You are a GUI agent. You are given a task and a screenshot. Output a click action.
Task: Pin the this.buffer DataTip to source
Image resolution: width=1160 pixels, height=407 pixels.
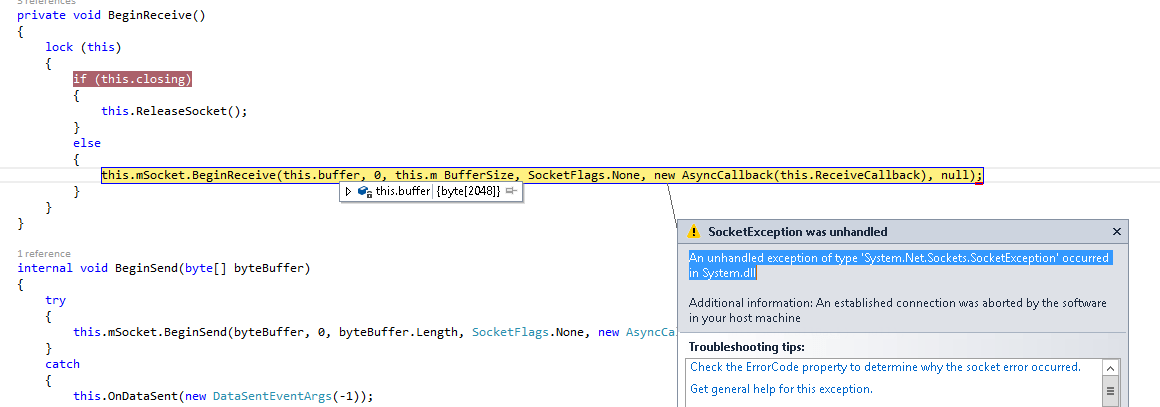[x=510, y=192]
